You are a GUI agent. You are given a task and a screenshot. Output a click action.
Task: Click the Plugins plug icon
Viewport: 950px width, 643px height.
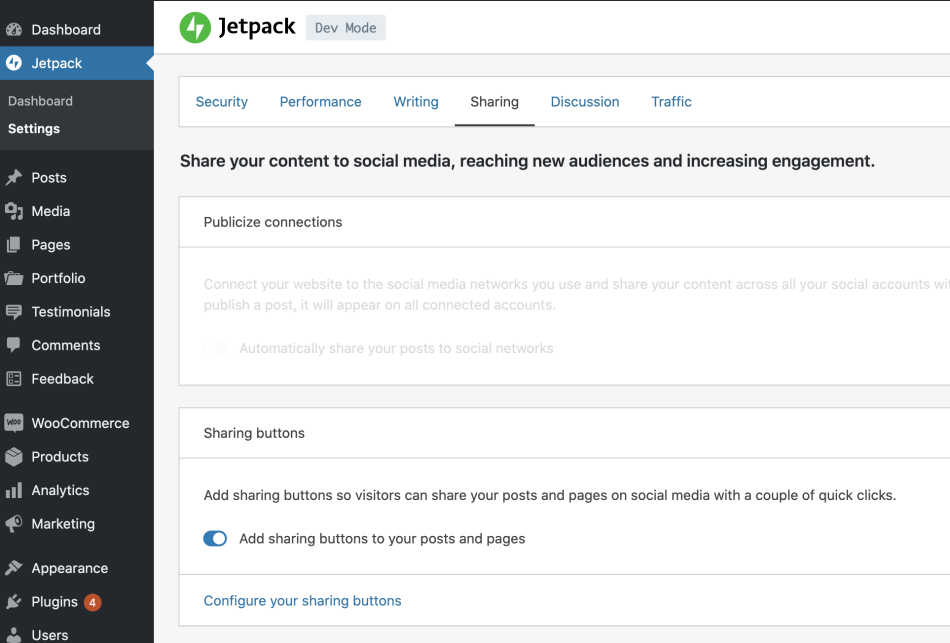tap(14, 602)
